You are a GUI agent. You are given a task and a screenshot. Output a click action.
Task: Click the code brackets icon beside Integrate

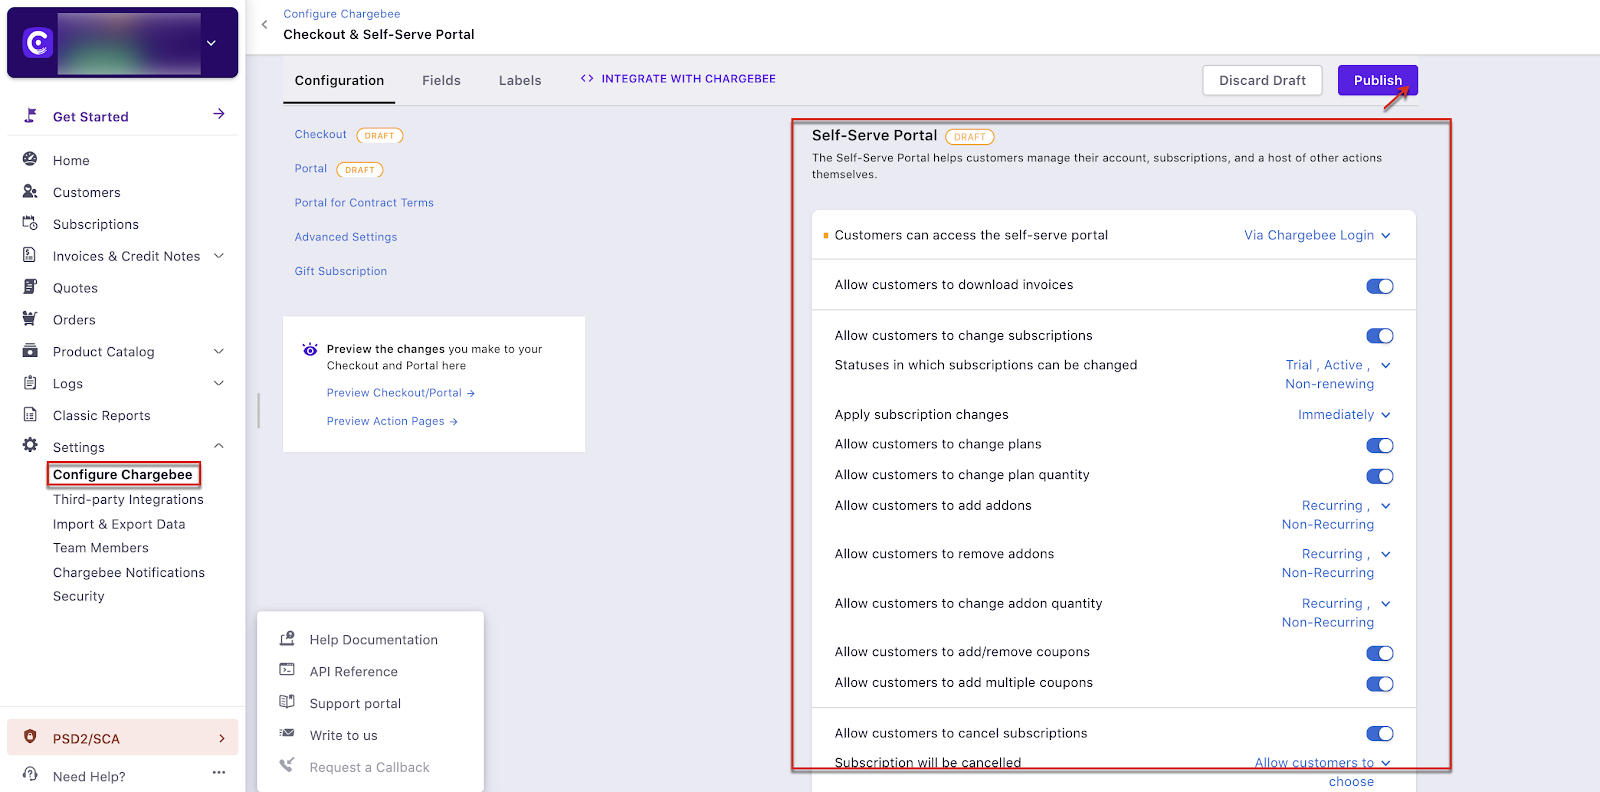coord(587,78)
